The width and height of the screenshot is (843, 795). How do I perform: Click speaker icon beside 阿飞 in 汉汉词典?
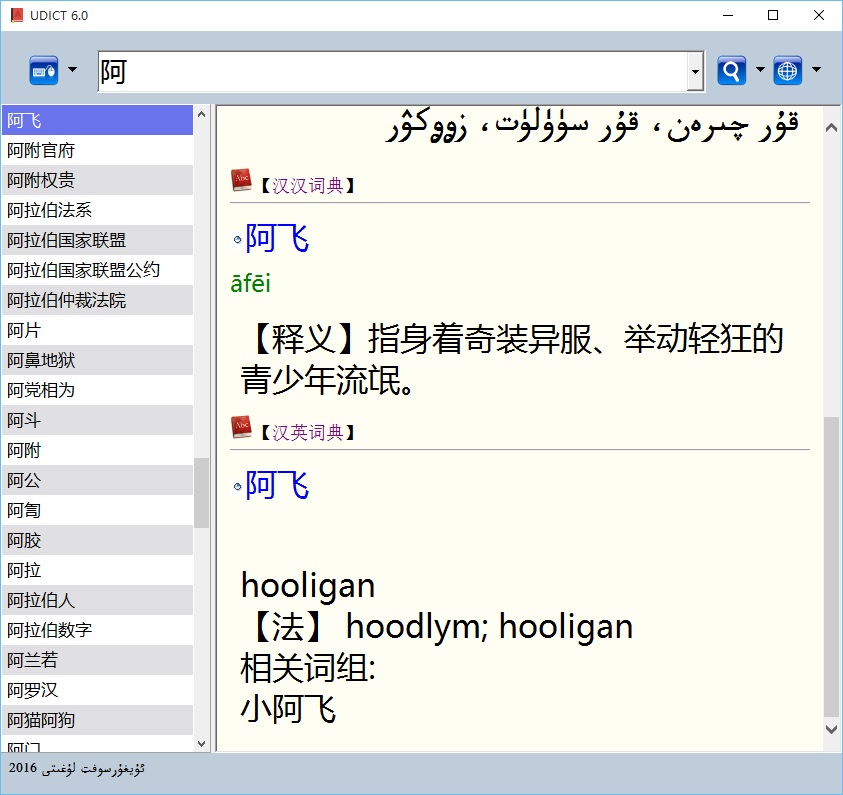[237, 240]
